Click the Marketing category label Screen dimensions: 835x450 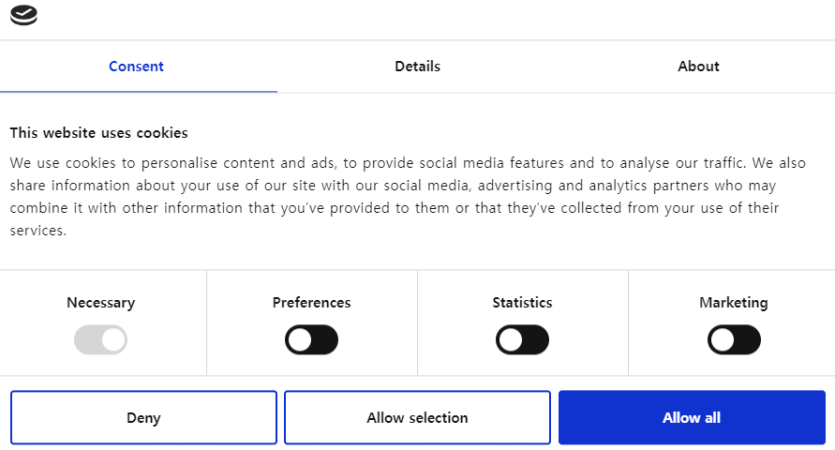coord(734,302)
